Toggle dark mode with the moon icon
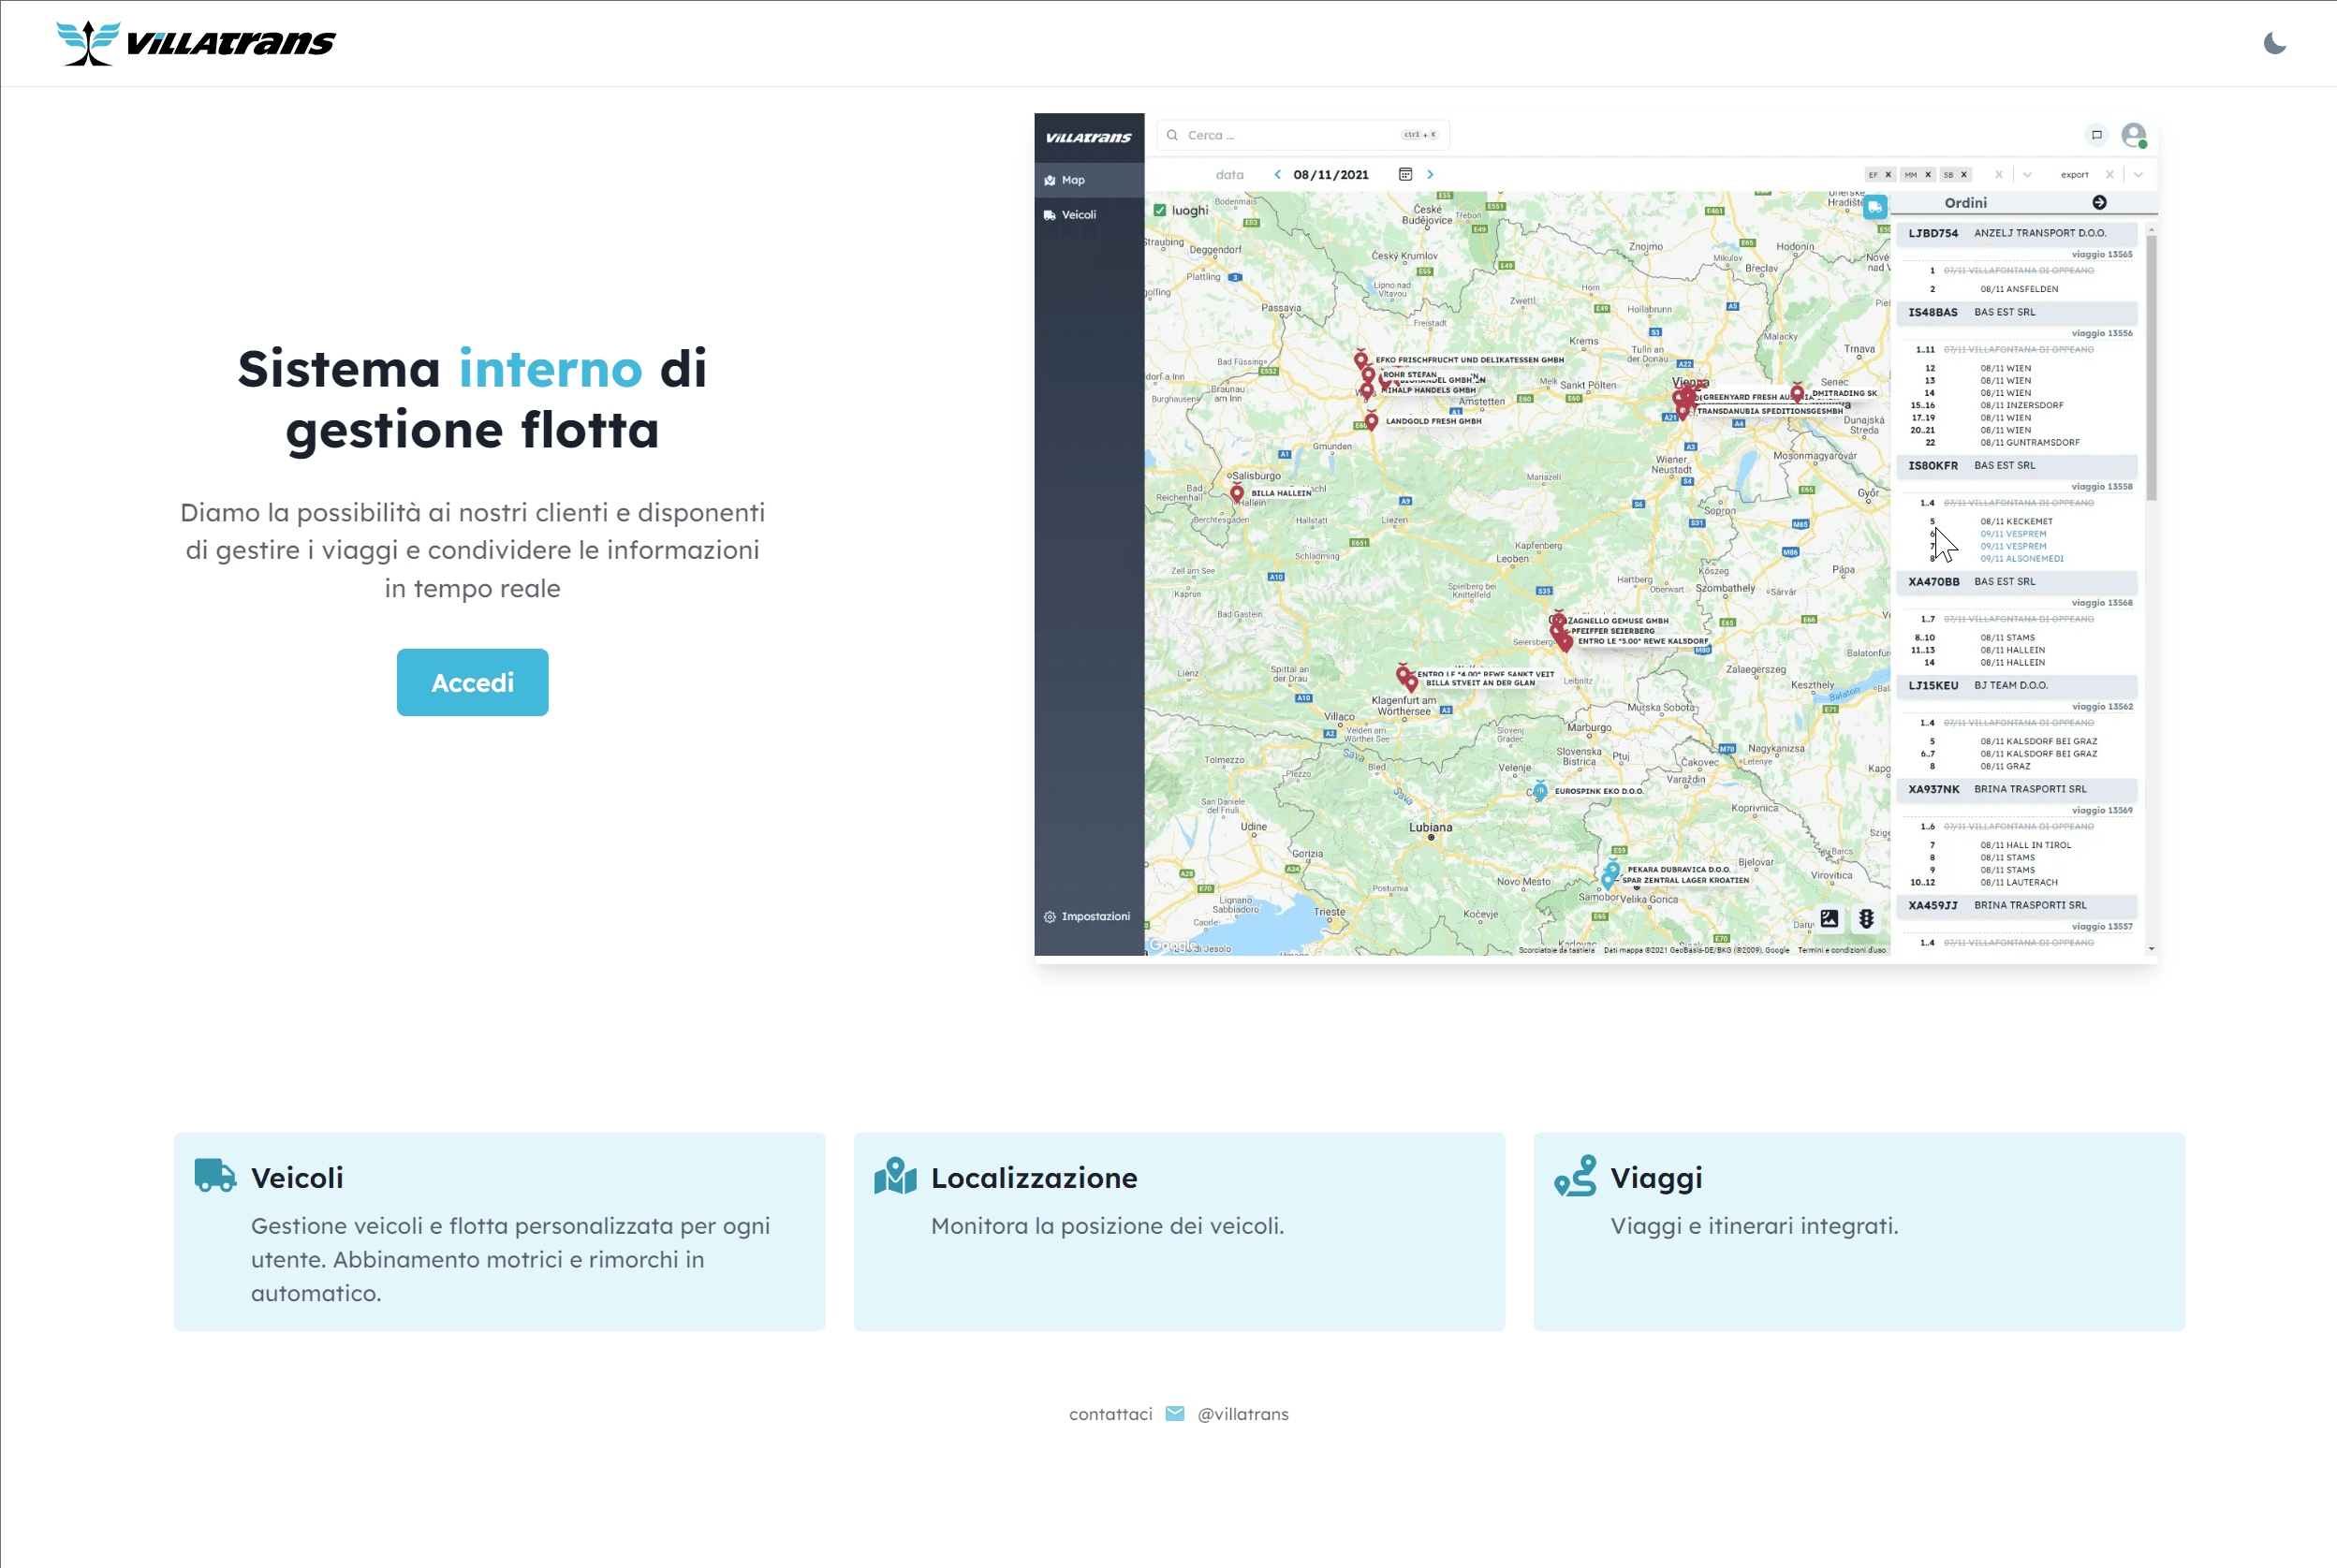Image resolution: width=2337 pixels, height=1568 pixels. 2274,43
